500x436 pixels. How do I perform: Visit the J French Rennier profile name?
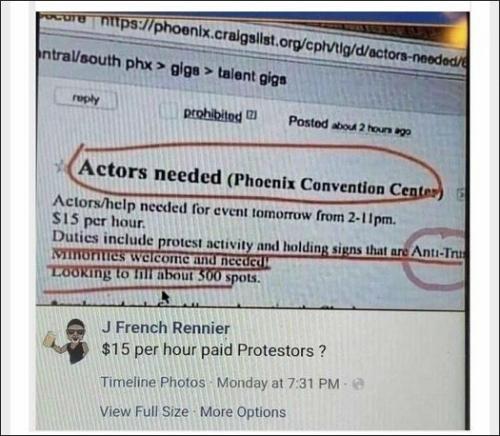pyautogui.click(x=166, y=328)
